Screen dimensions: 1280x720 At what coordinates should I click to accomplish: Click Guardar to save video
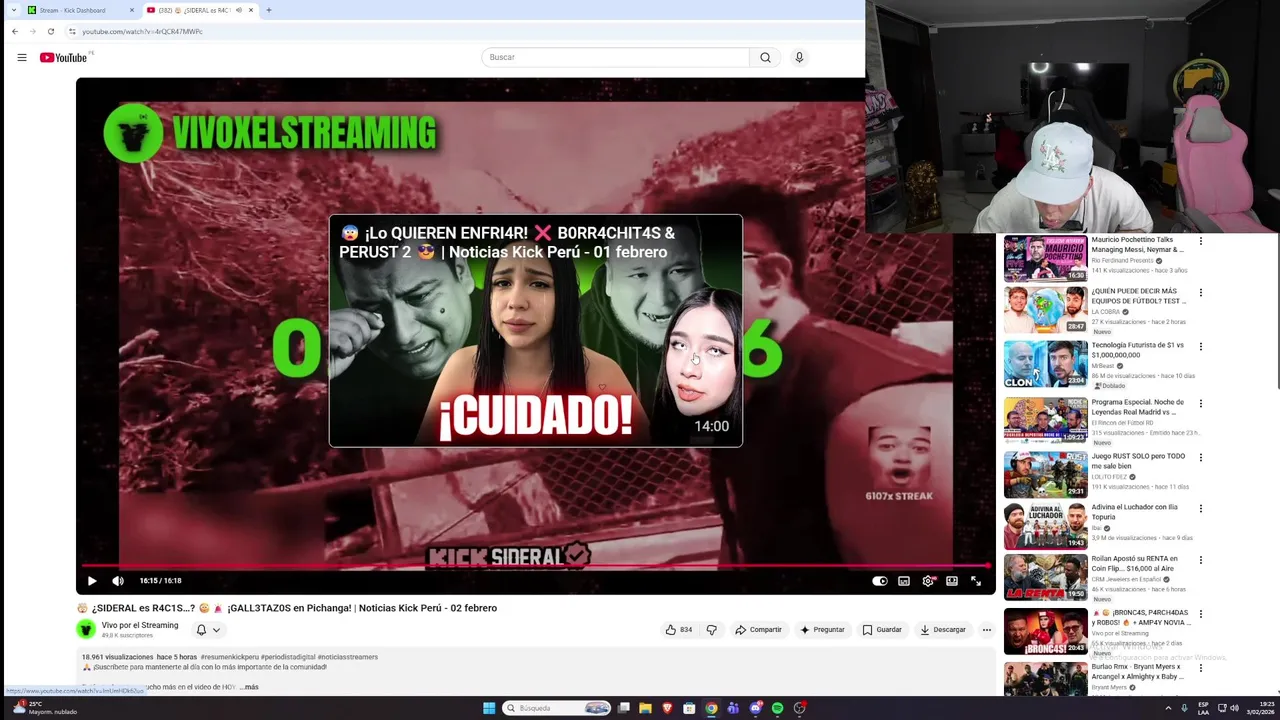[882, 630]
